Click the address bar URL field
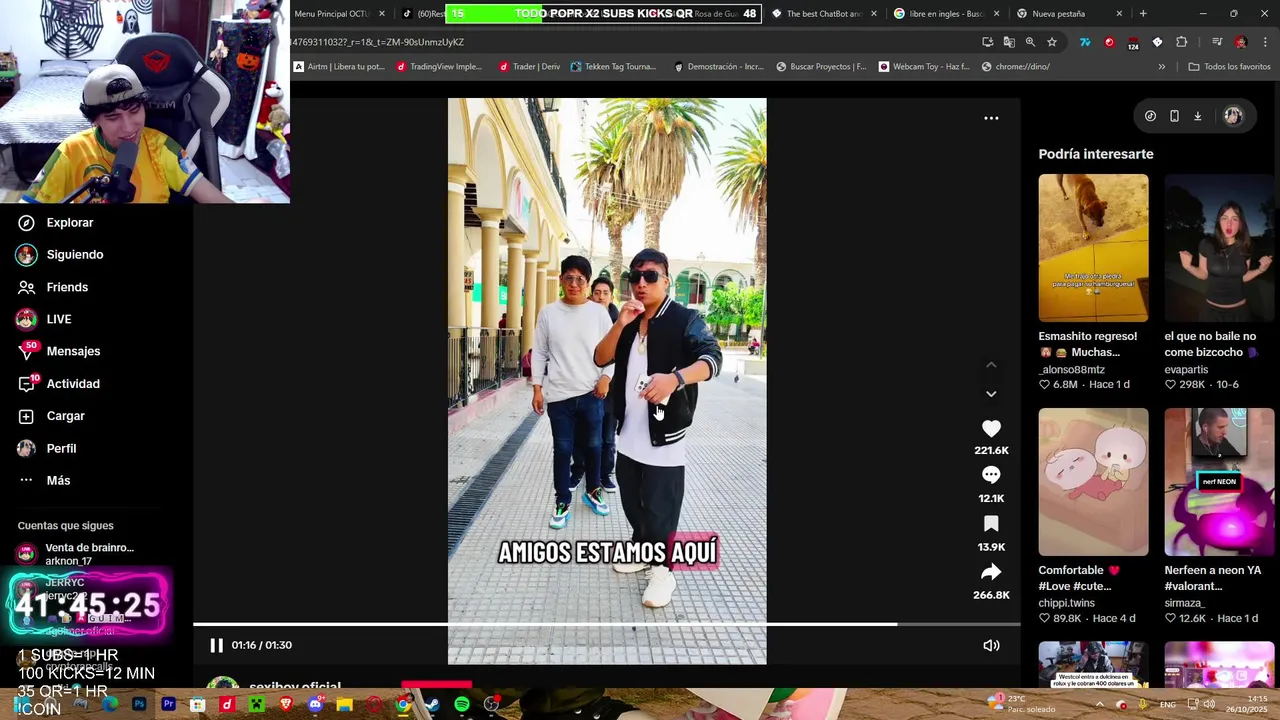This screenshot has height=720, width=1280. pos(630,42)
